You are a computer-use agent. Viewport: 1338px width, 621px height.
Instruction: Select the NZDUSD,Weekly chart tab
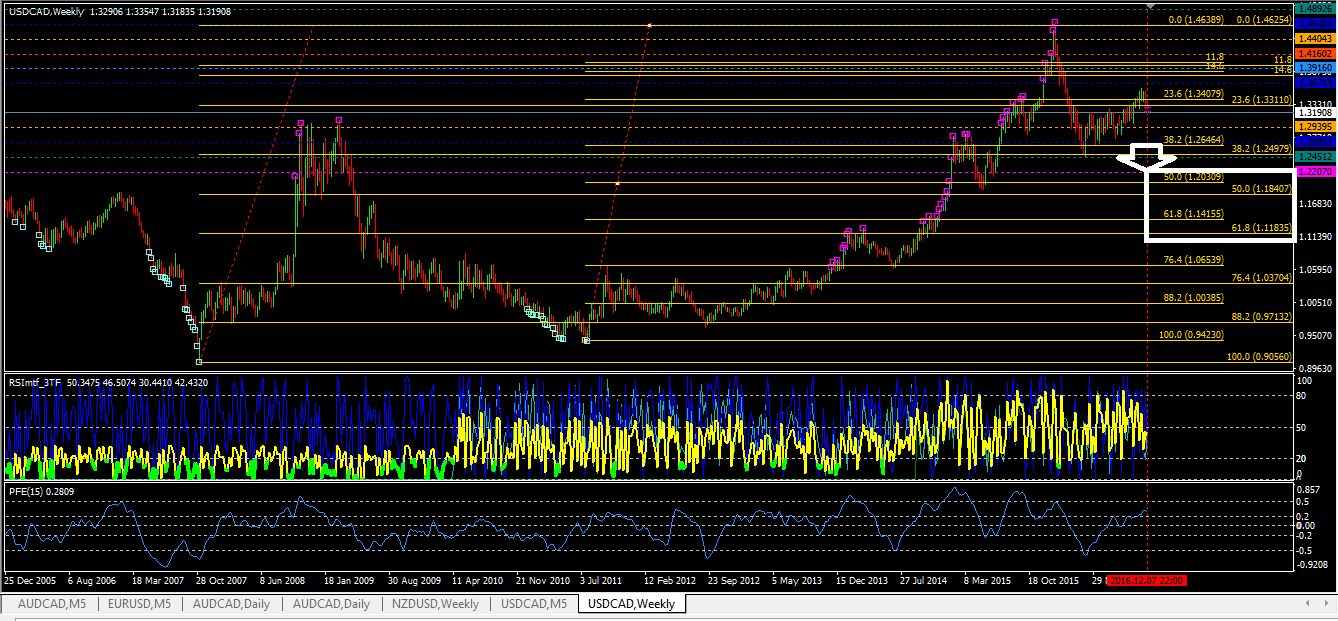435,604
